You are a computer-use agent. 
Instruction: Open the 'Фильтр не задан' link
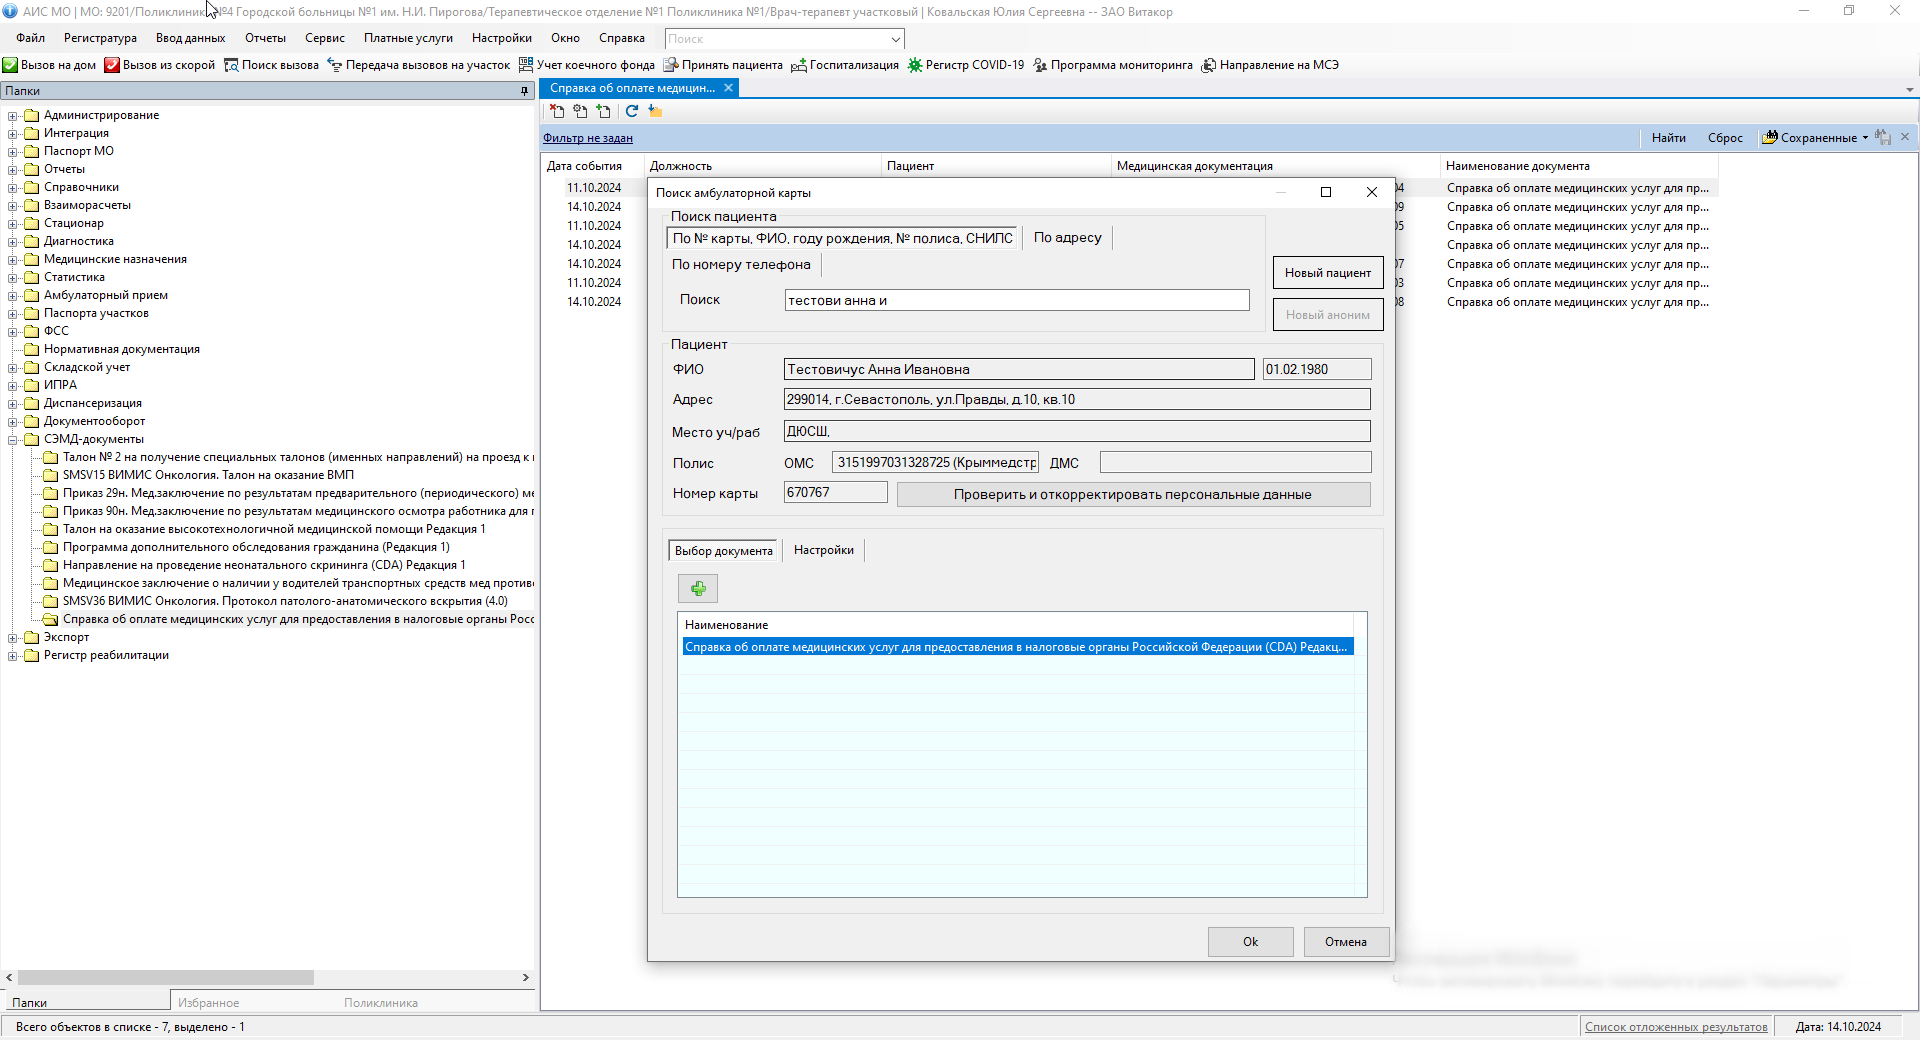point(588,138)
